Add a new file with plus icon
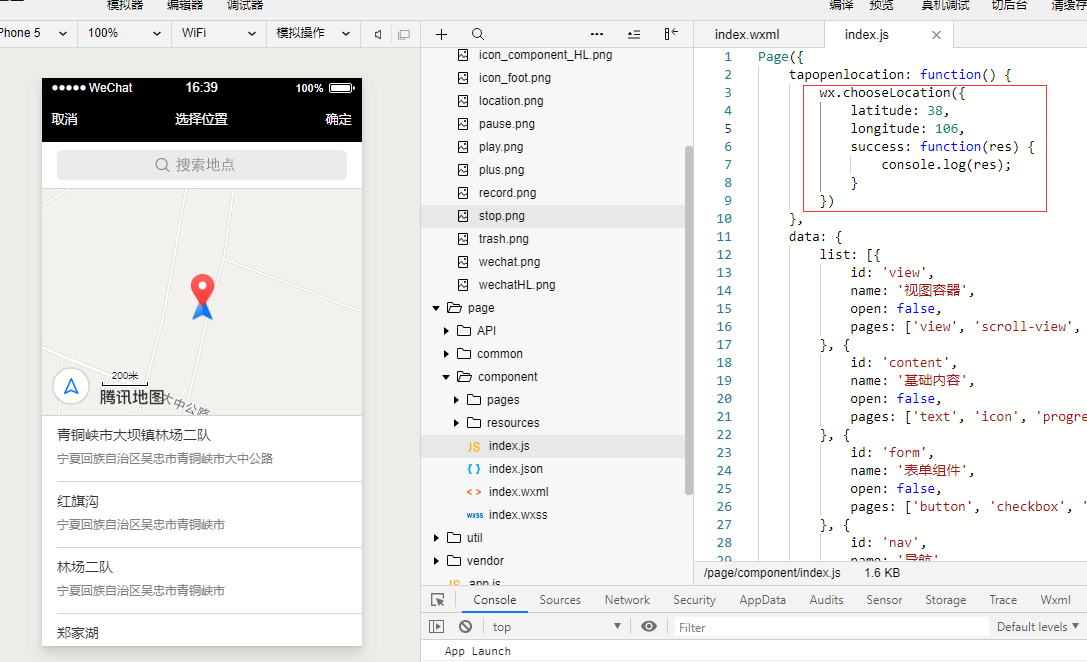1087x662 pixels. pos(441,34)
